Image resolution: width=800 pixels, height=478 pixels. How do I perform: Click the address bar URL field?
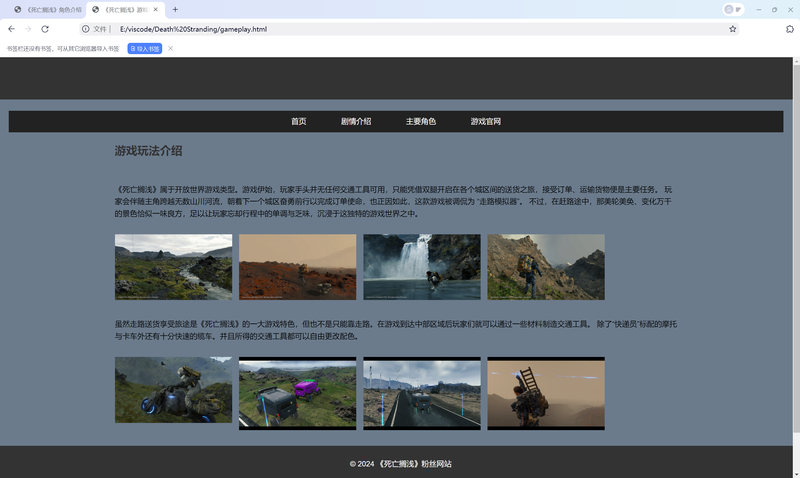(x=408, y=29)
